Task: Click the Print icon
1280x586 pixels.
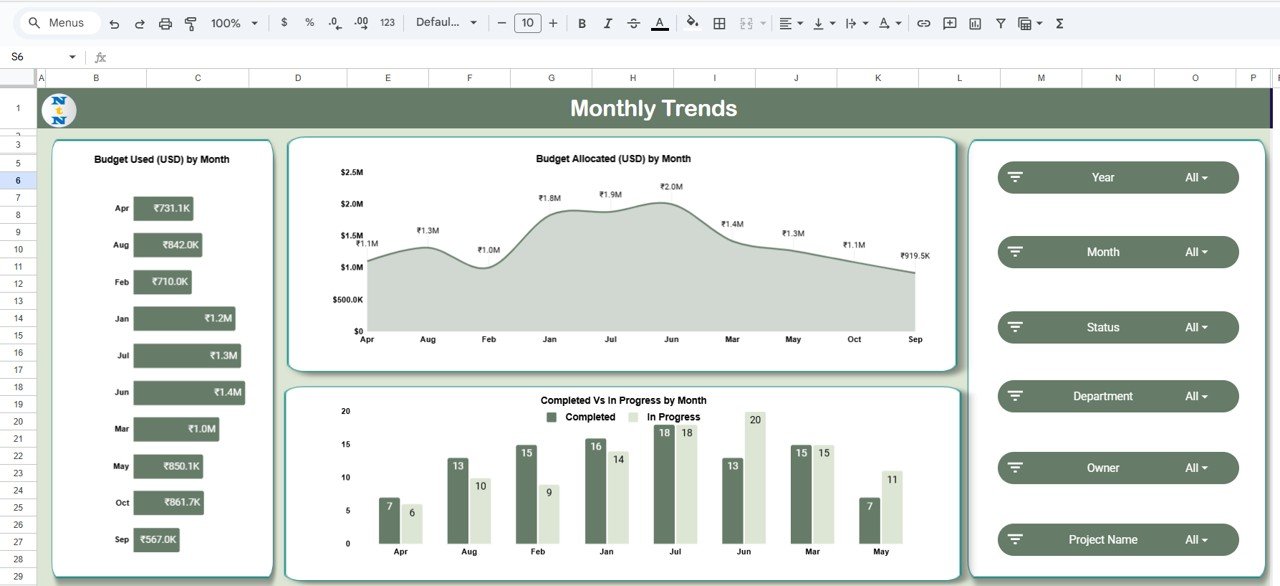Action: click(x=165, y=22)
